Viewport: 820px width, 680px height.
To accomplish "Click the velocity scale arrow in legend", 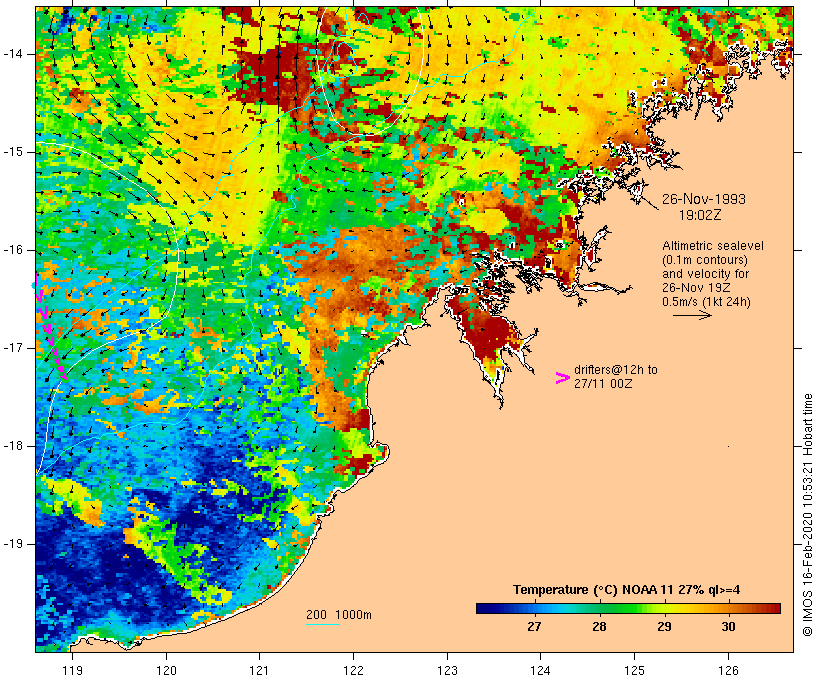I will (x=692, y=315).
